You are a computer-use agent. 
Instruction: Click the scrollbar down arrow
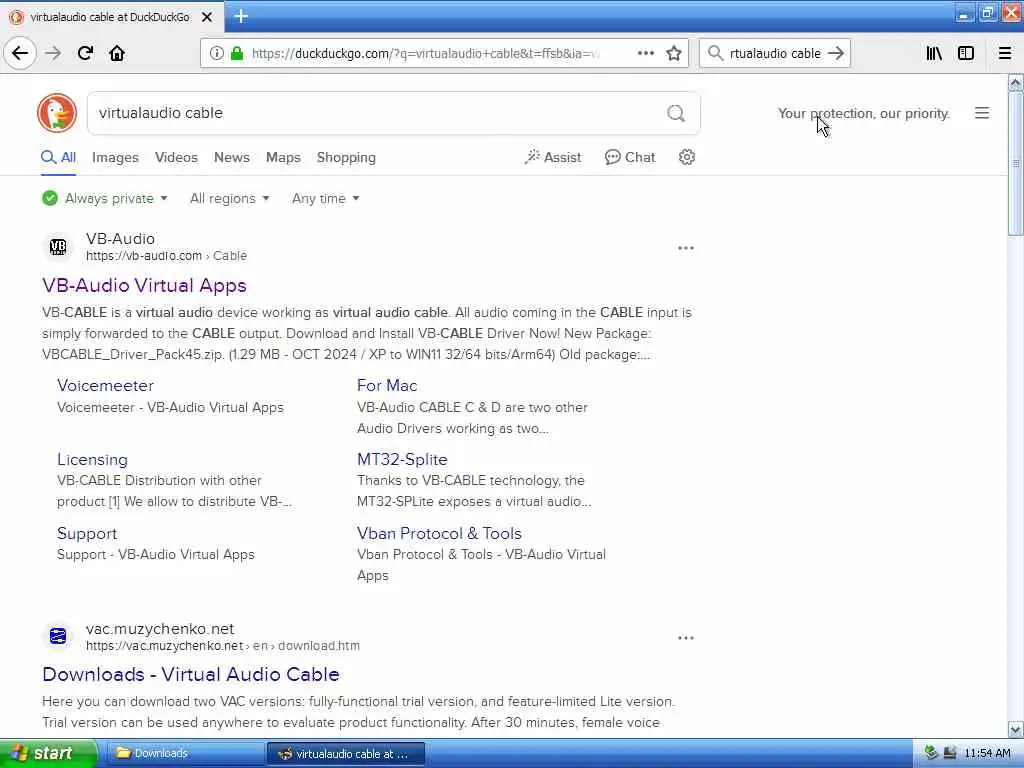click(1015, 729)
